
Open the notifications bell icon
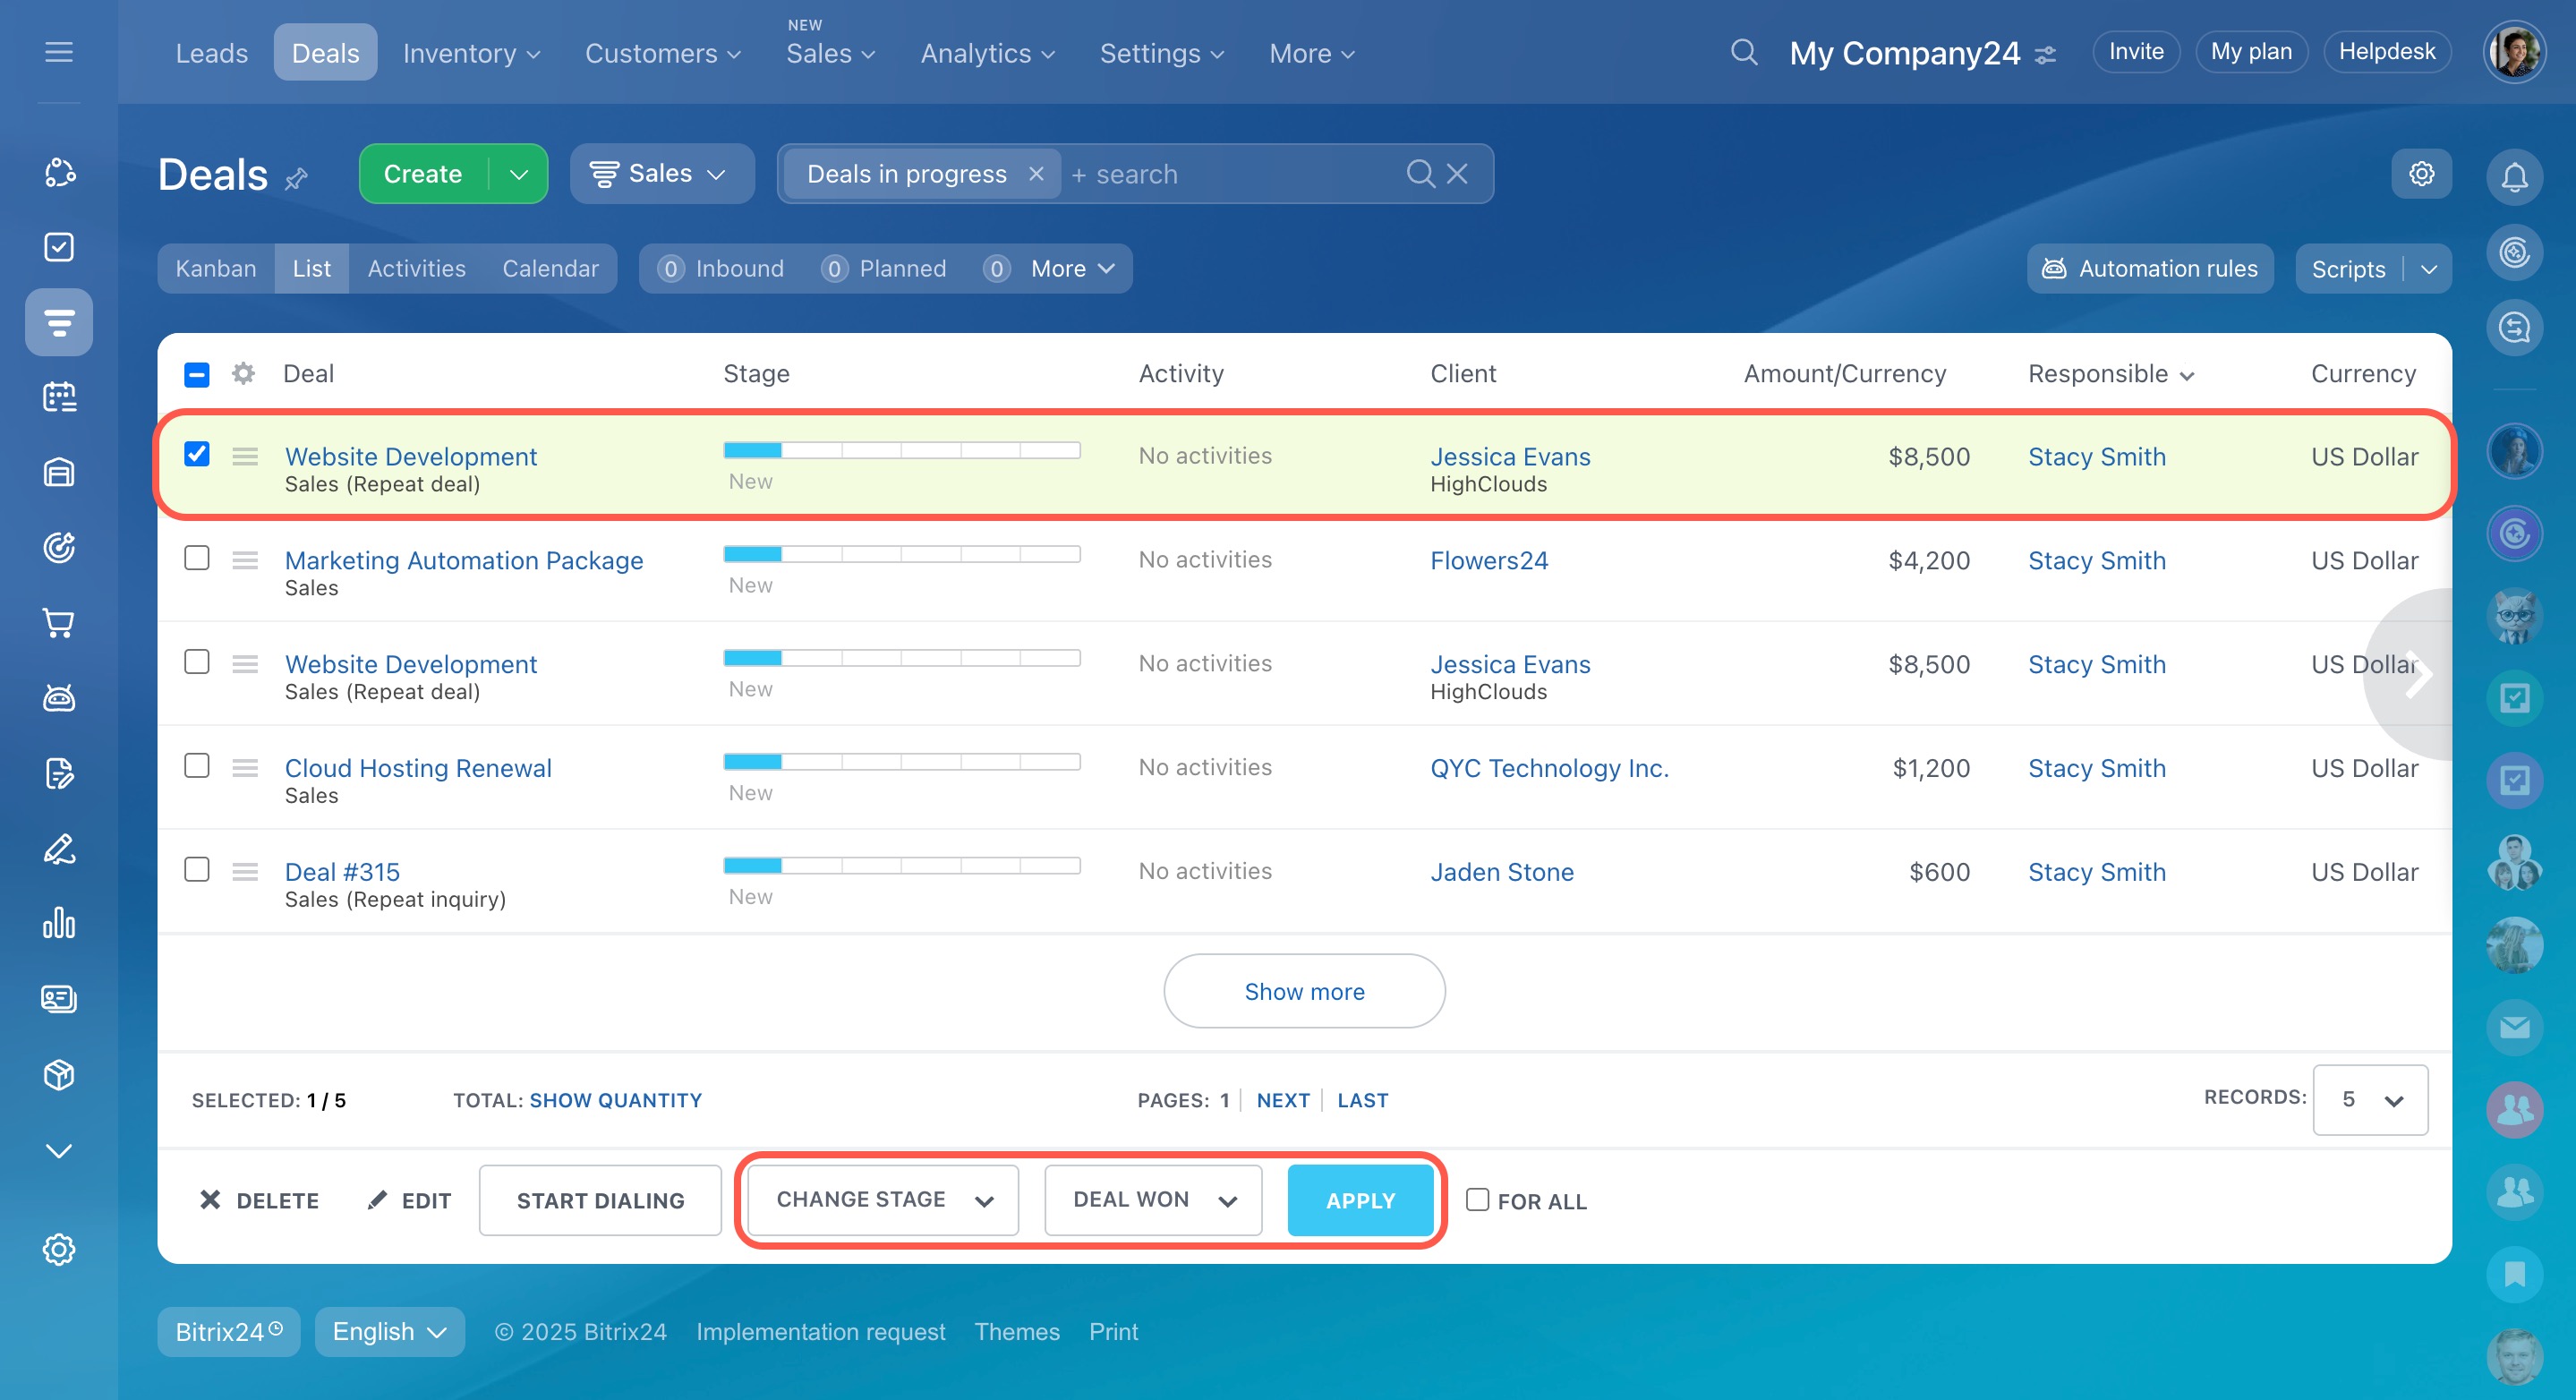(x=2514, y=176)
